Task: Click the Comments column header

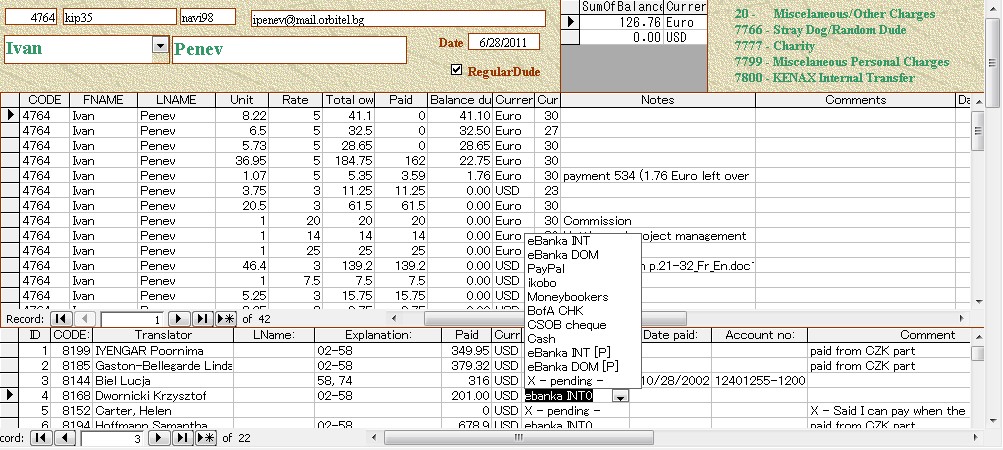Action: (x=855, y=100)
